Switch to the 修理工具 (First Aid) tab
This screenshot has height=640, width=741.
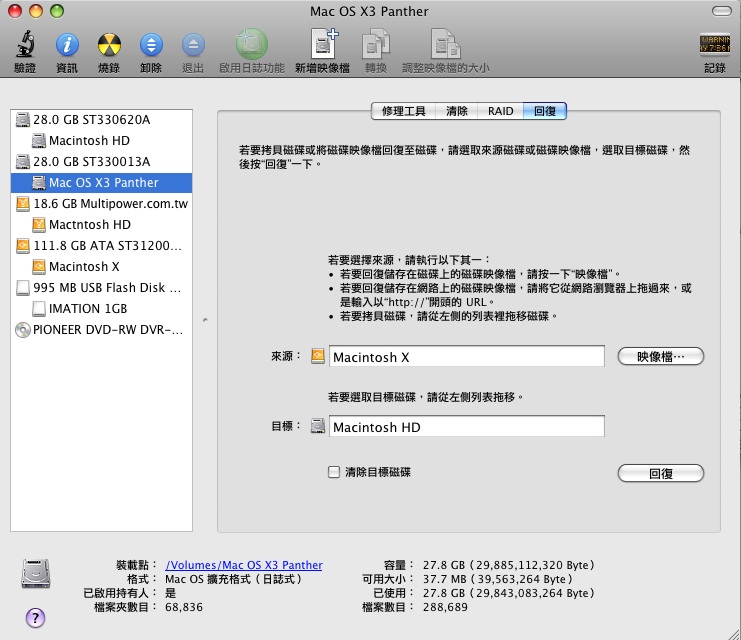coord(404,111)
